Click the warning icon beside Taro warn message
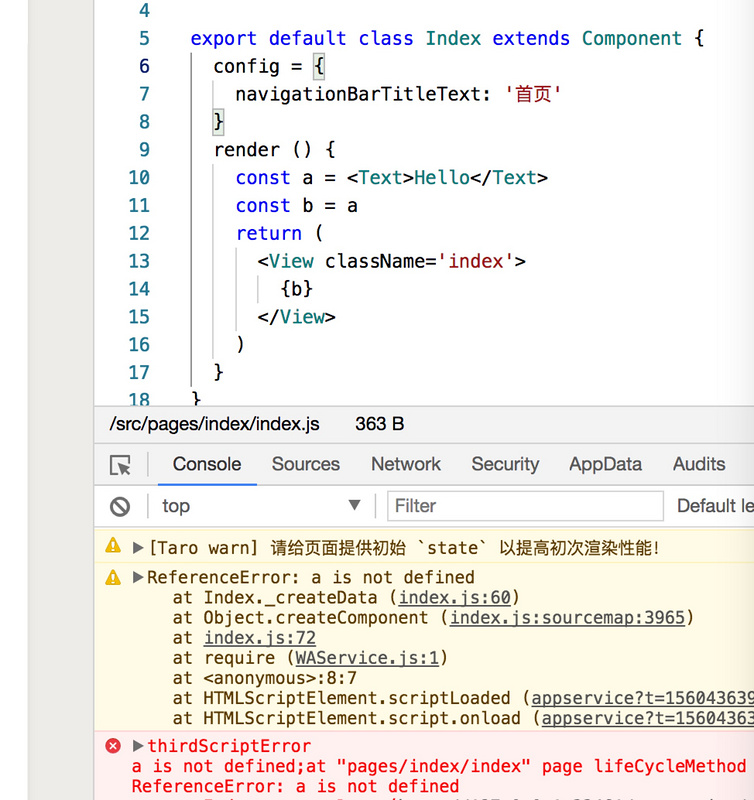 pos(113,547)
